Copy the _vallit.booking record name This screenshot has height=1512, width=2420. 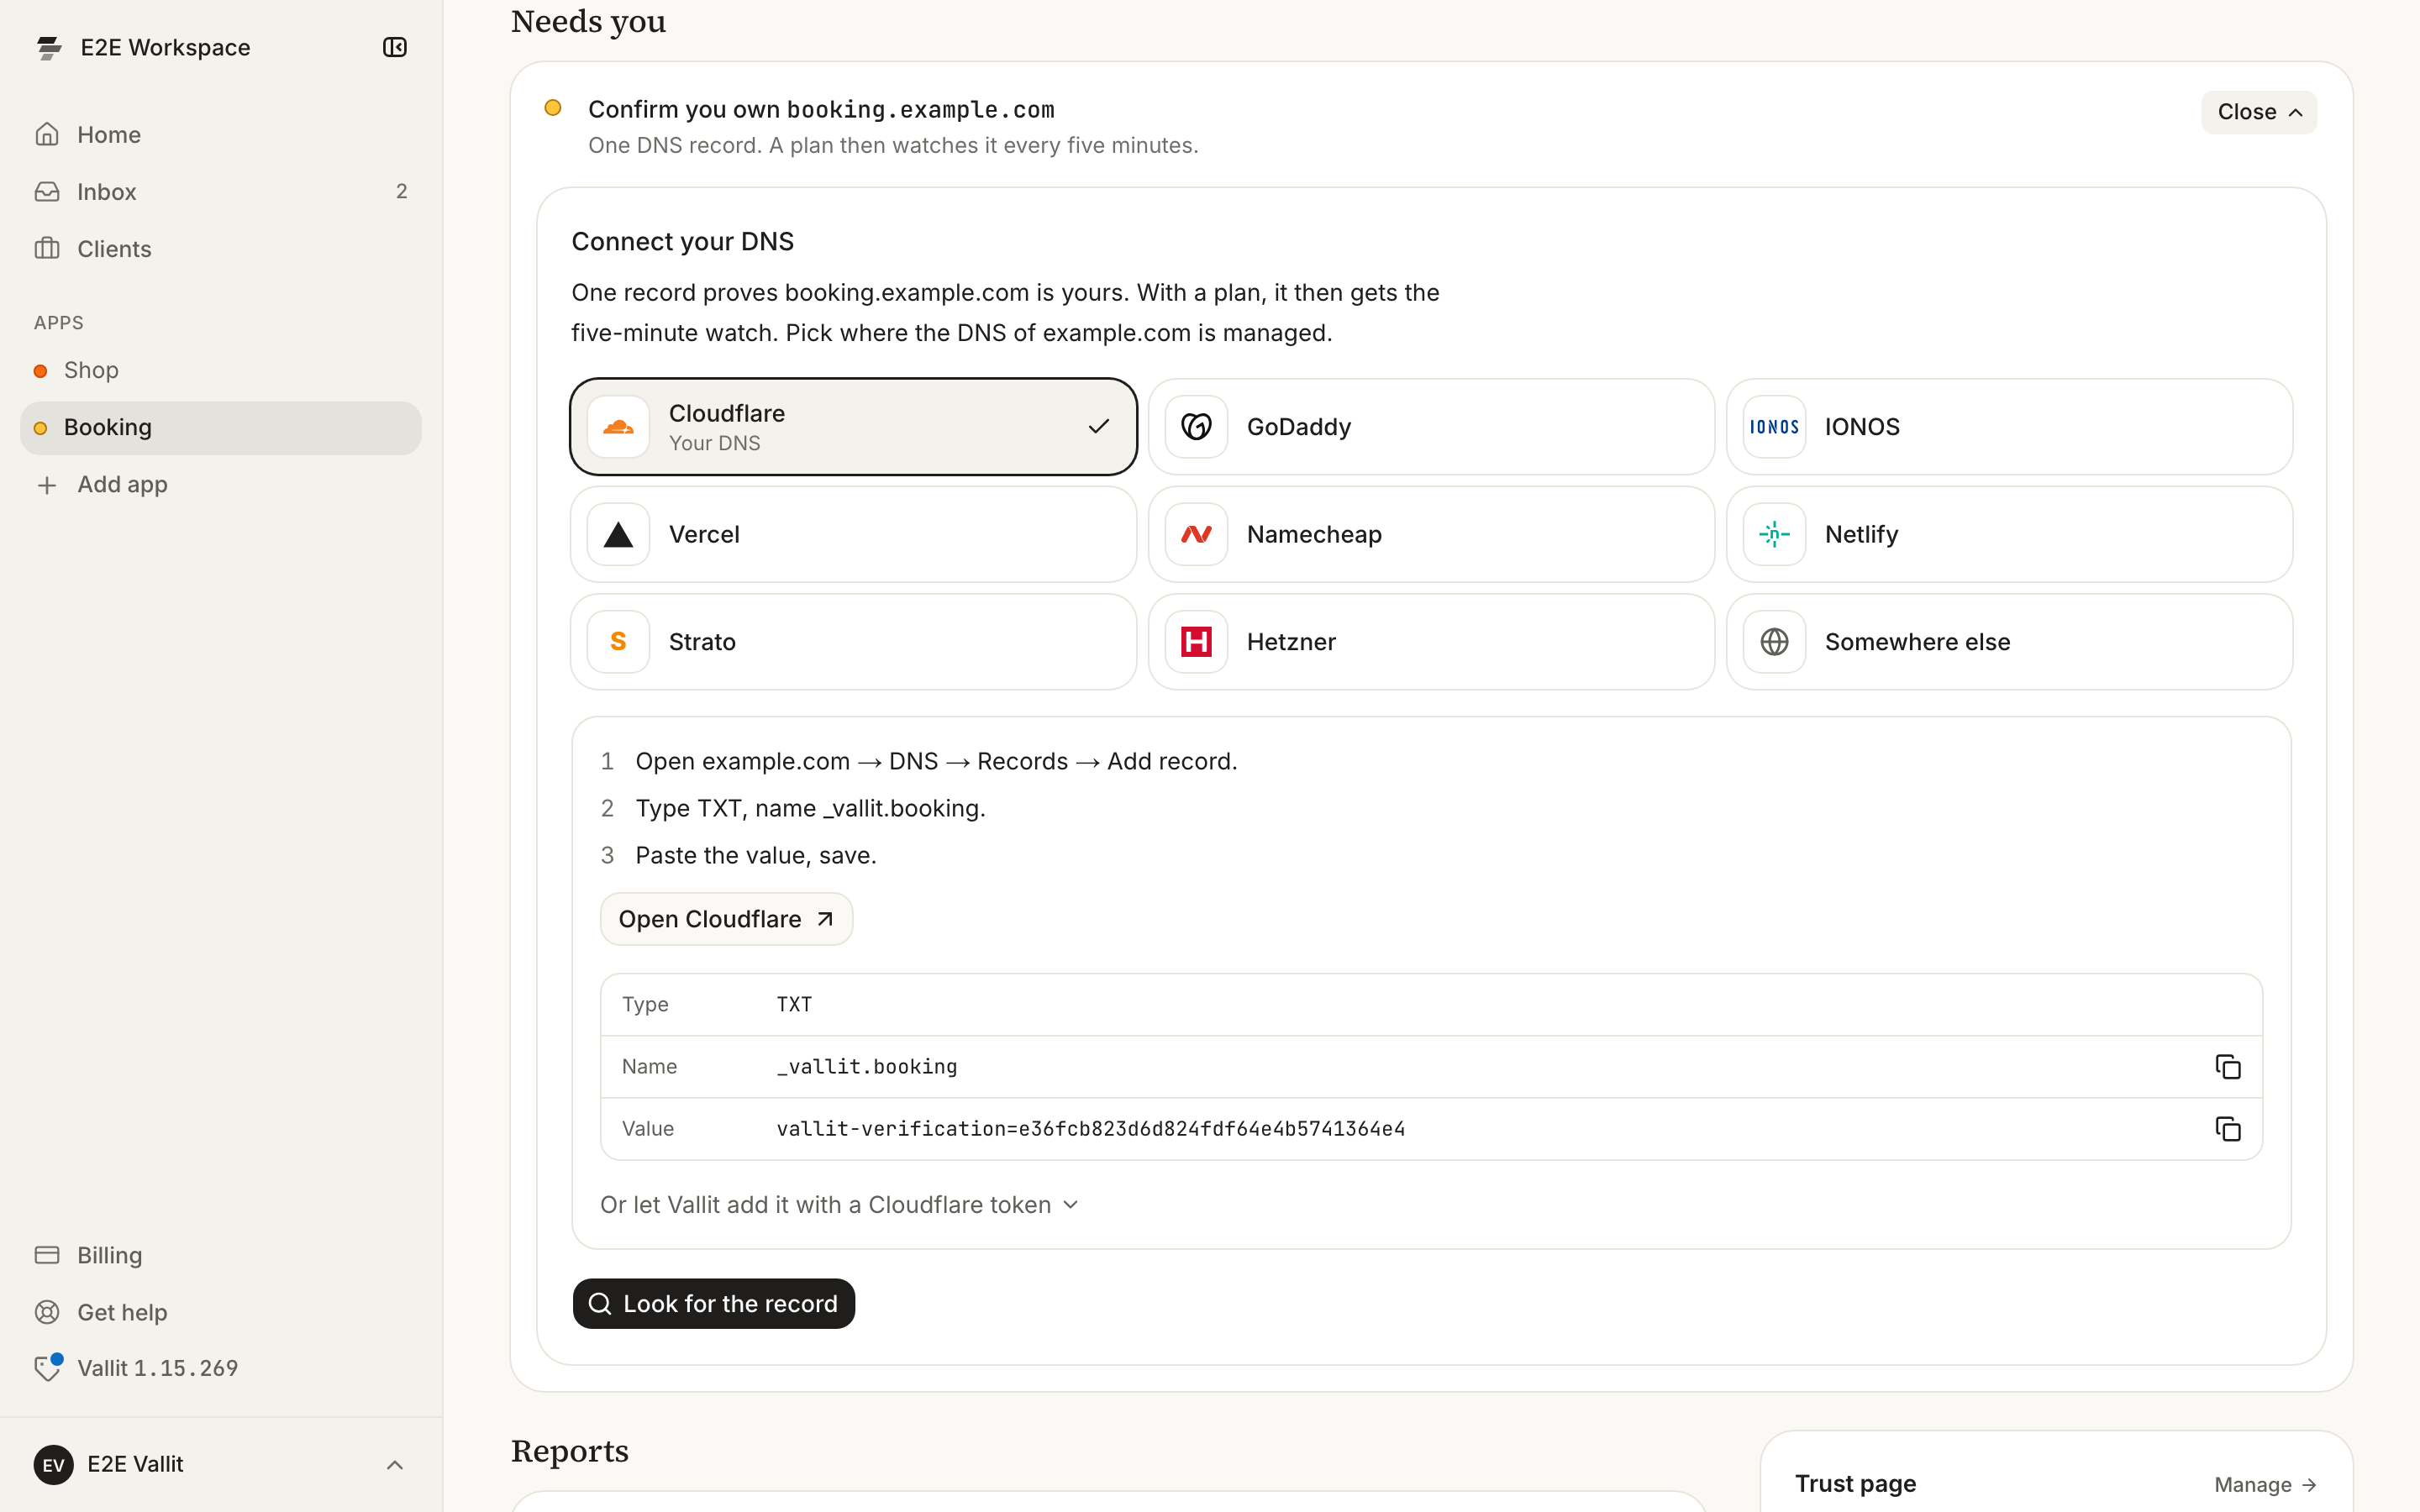[x=2227, y=1067]
